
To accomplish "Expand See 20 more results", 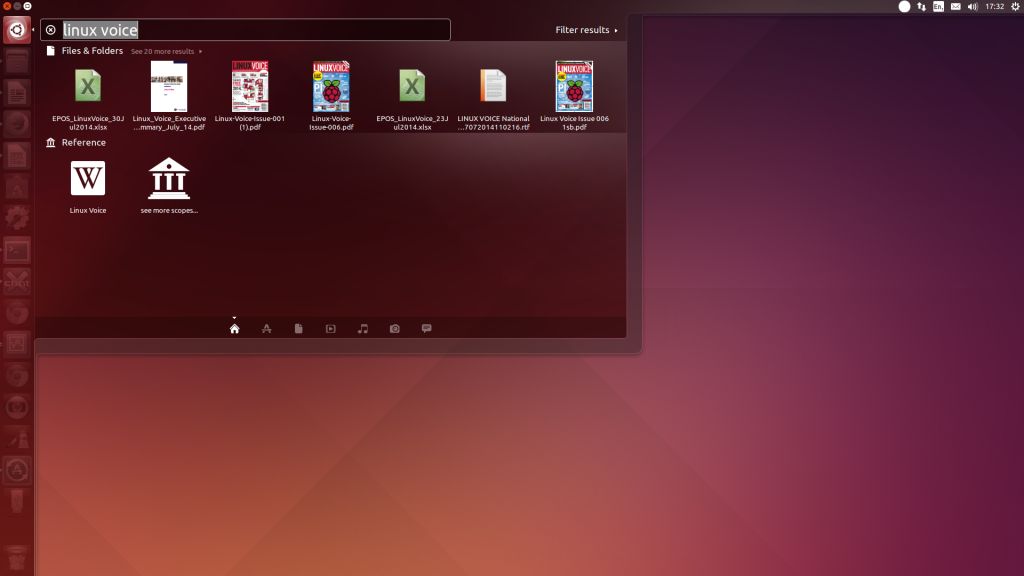I will (166, 52).
